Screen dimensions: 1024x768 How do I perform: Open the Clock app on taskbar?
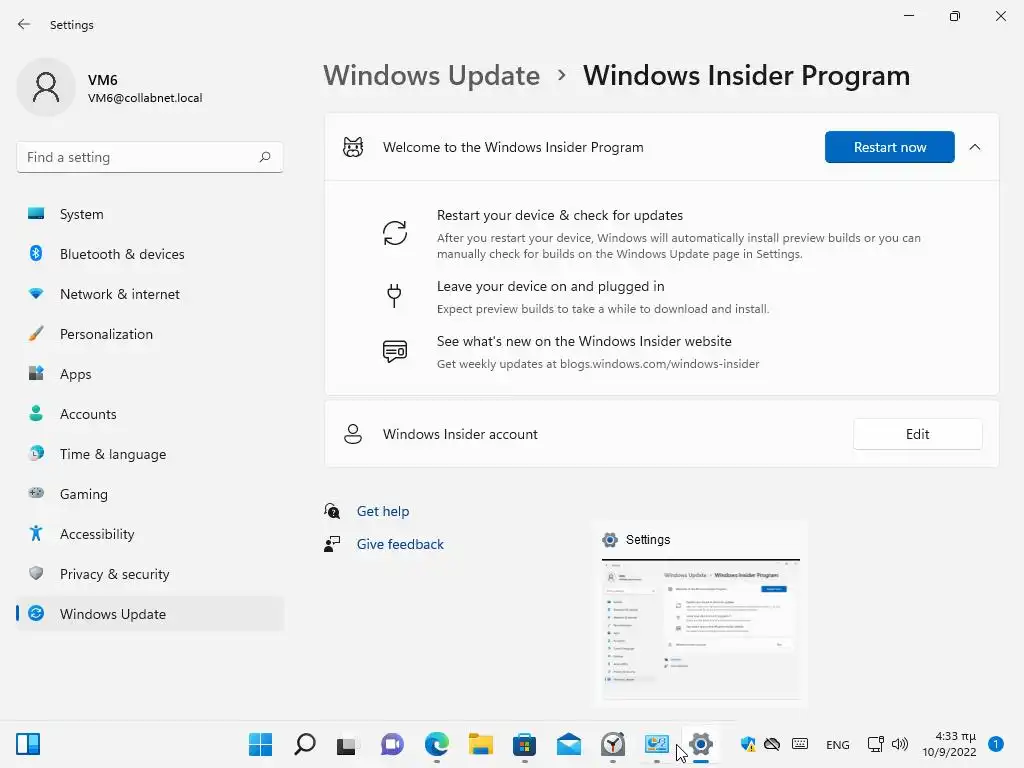613,744
